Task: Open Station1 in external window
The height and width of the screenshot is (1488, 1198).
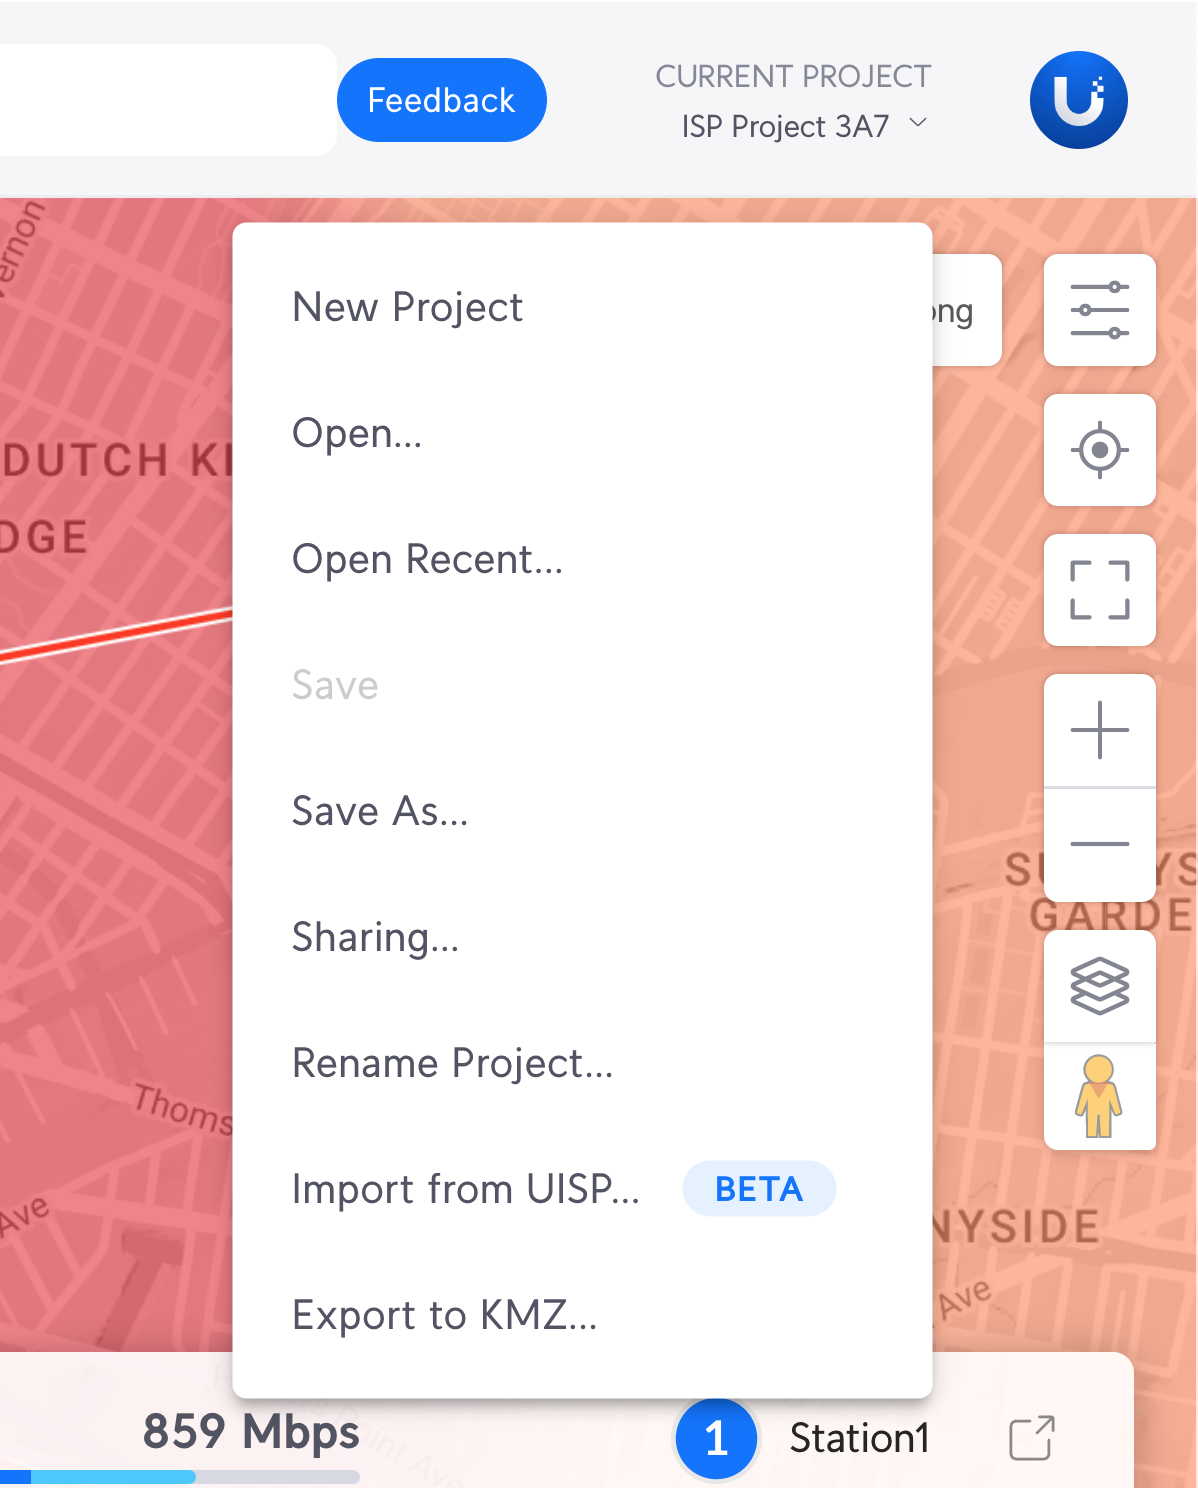Action: point(1031,1438)
